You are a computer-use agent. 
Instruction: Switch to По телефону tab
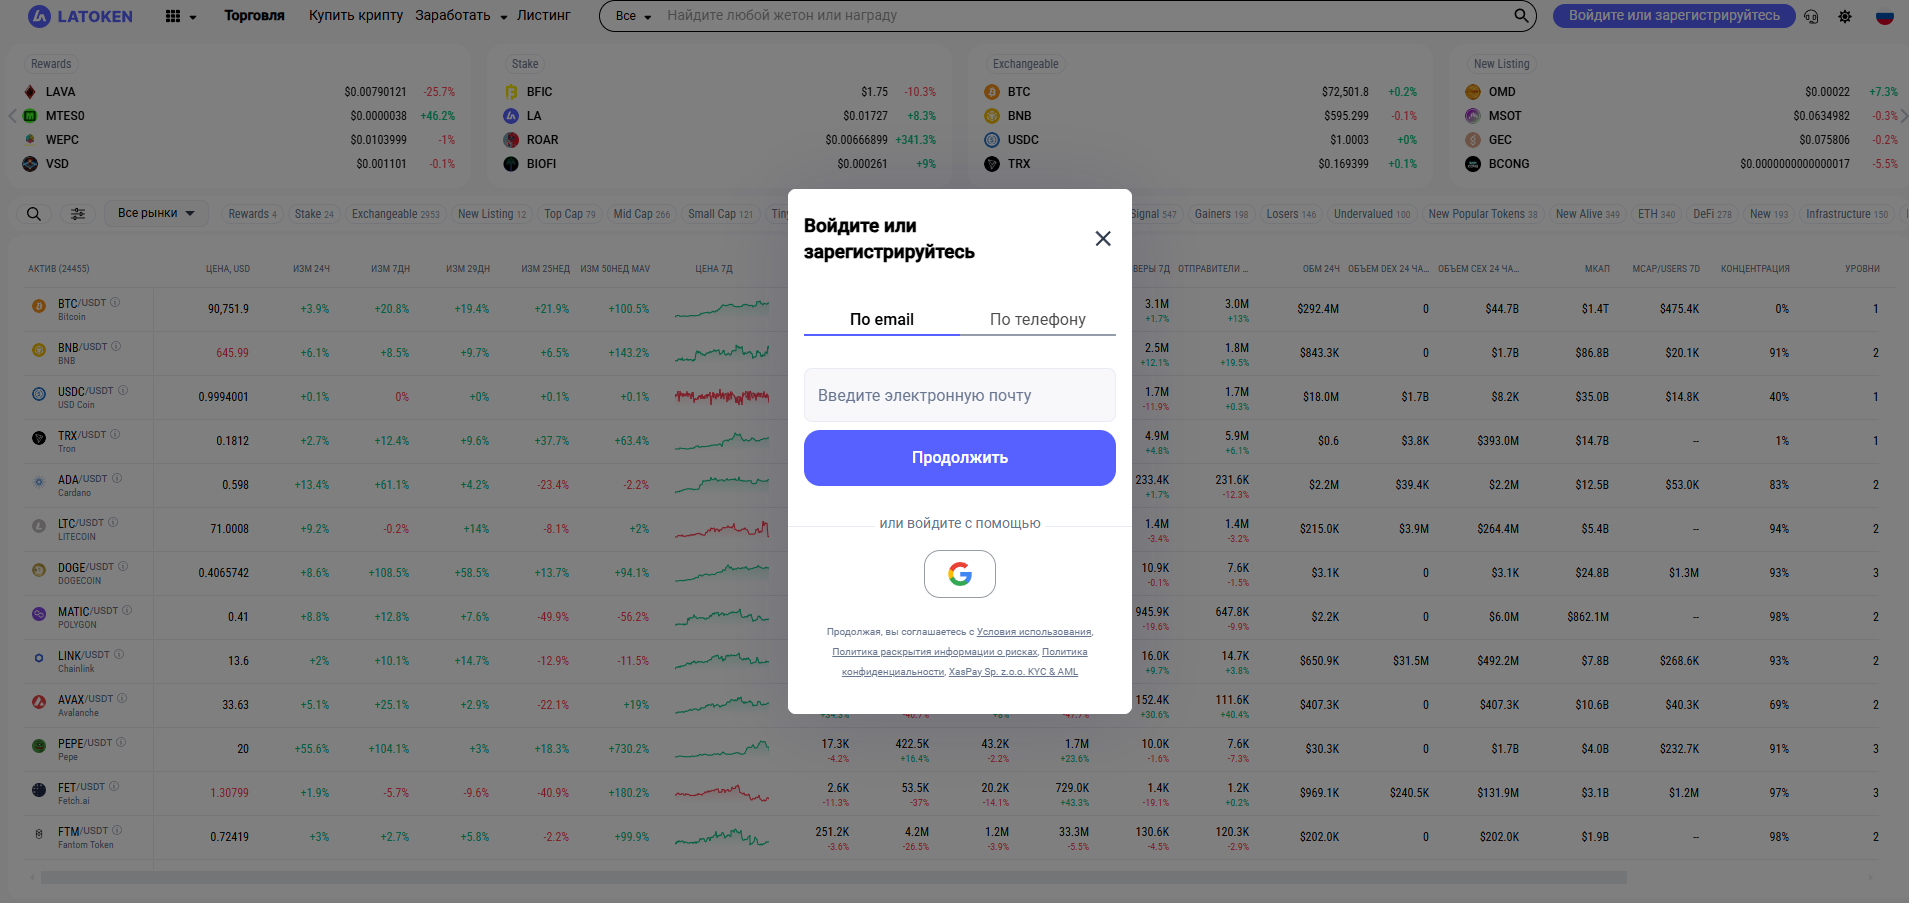tap(1038, 319)
